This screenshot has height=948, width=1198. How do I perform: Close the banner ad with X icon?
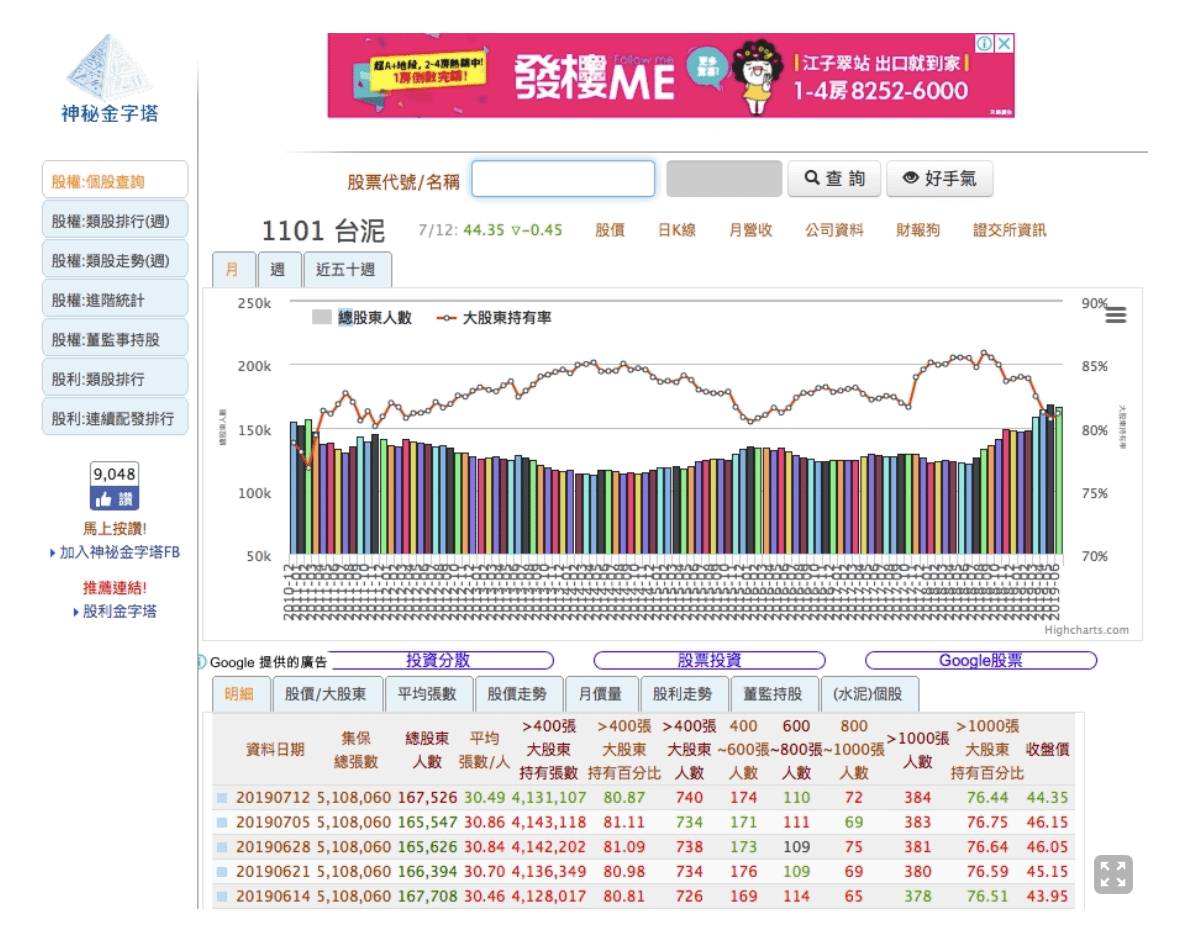coord(1004,44)
